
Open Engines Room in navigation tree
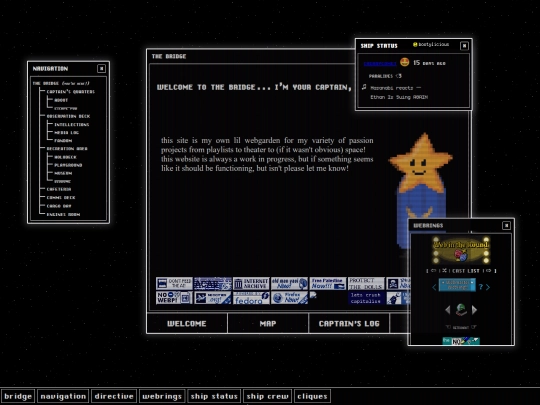tap(63, 214)
